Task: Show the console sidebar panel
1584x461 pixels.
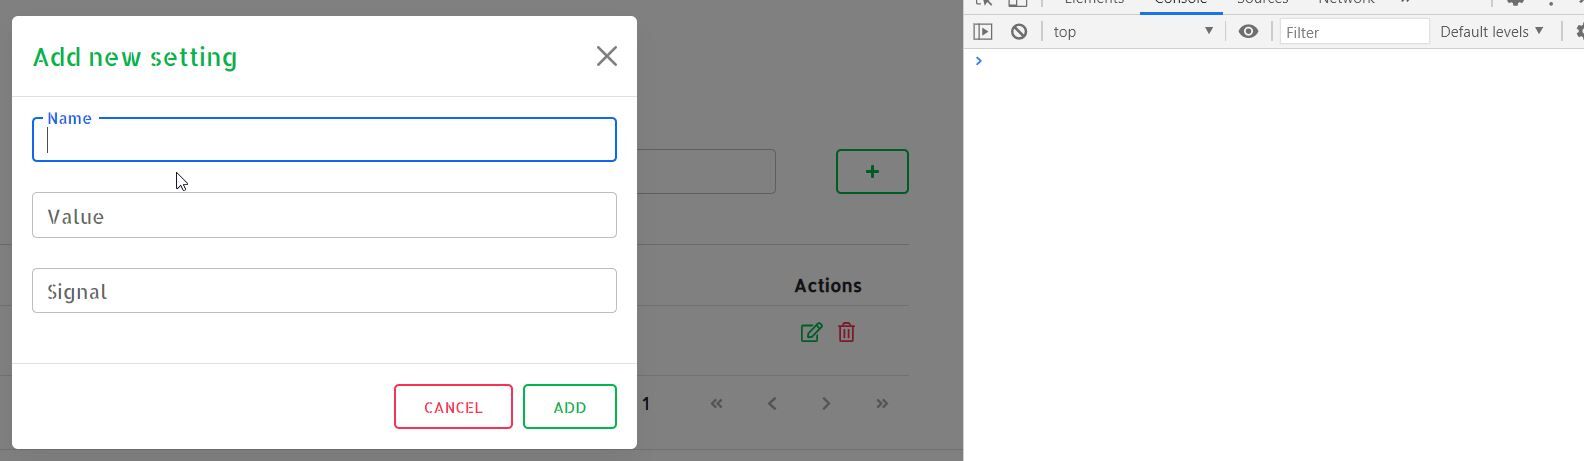Action: pyautogui.click(x=983, y=32)
